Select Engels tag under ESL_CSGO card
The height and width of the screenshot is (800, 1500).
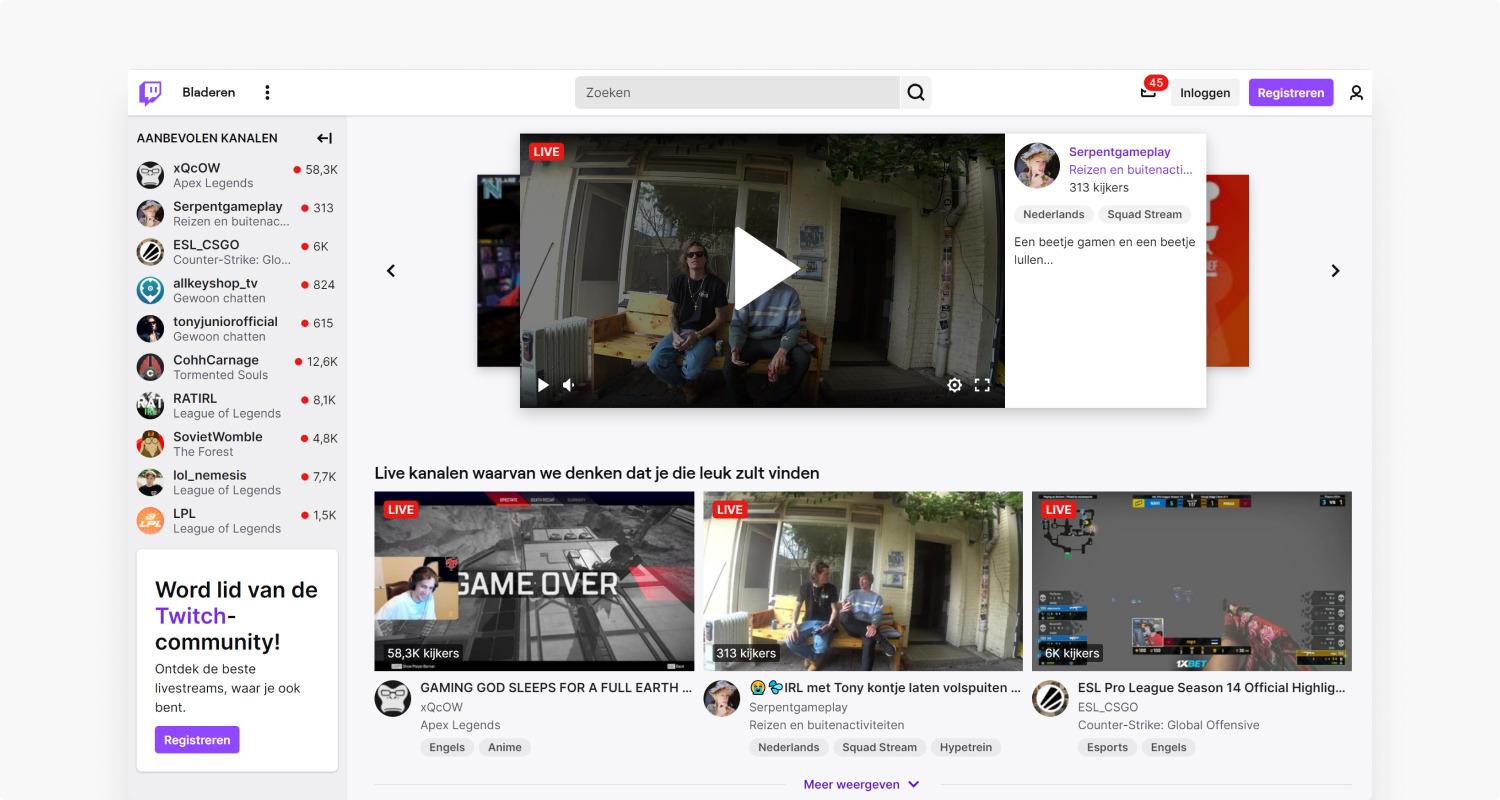(1168, 747)
